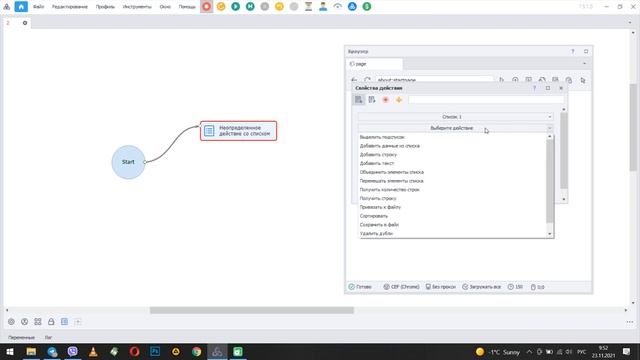
Task: Click the yellow circle icon after the gray one
Action: click(x=279, y=7)
